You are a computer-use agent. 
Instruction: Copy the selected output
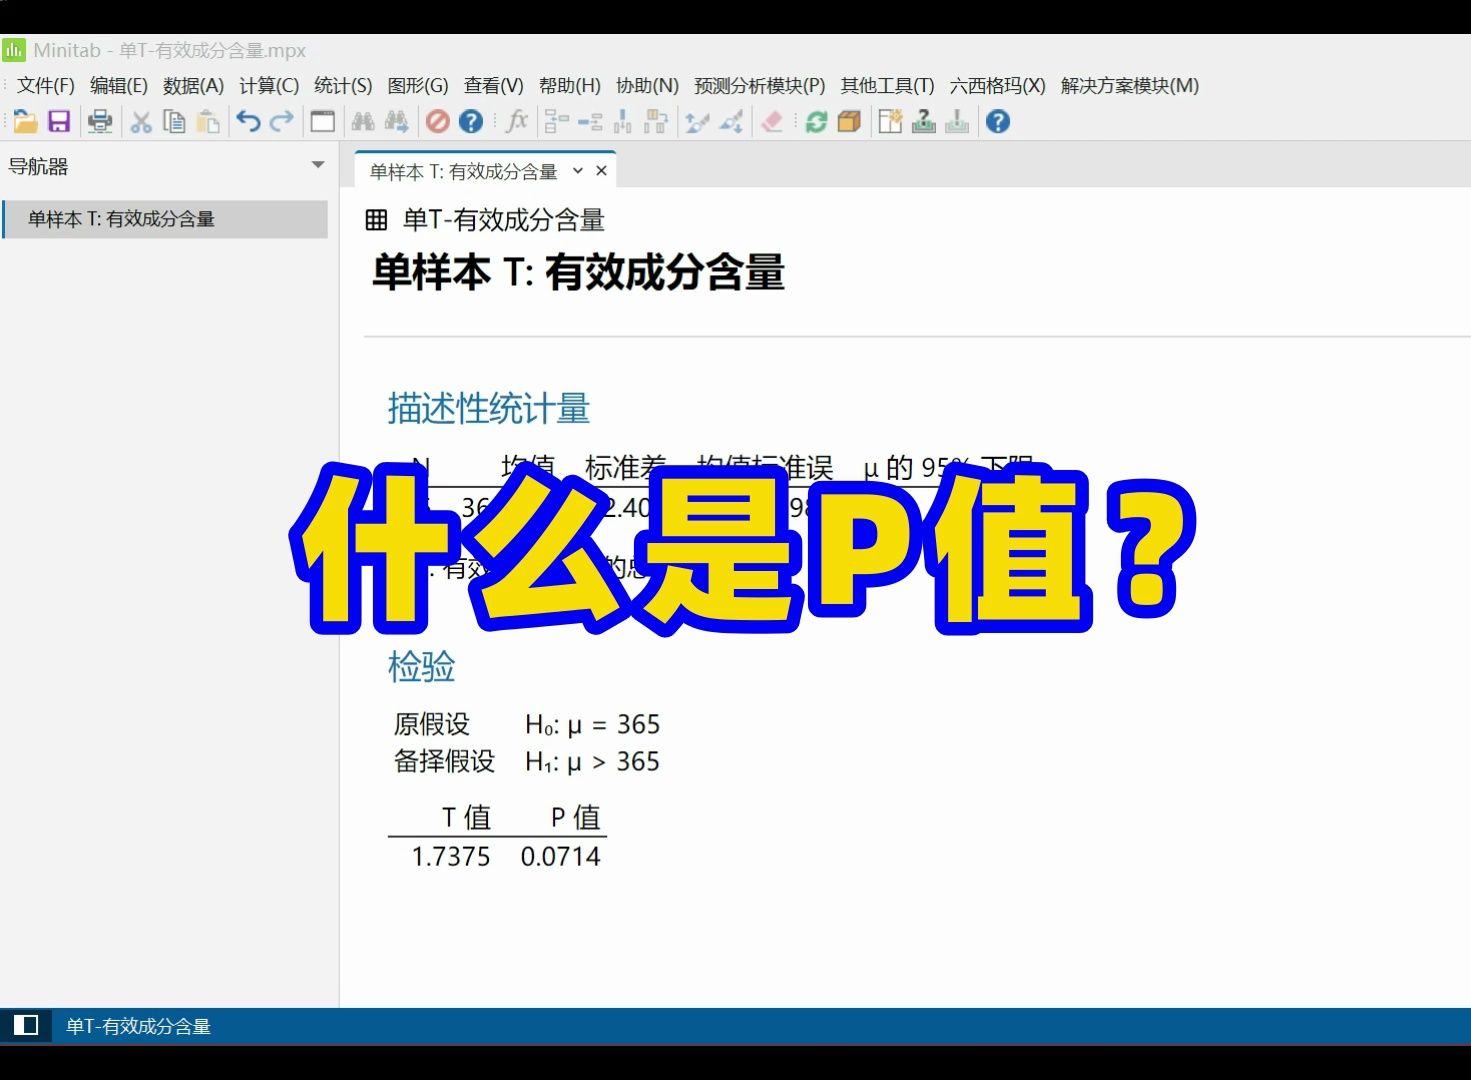click(173, 121)
